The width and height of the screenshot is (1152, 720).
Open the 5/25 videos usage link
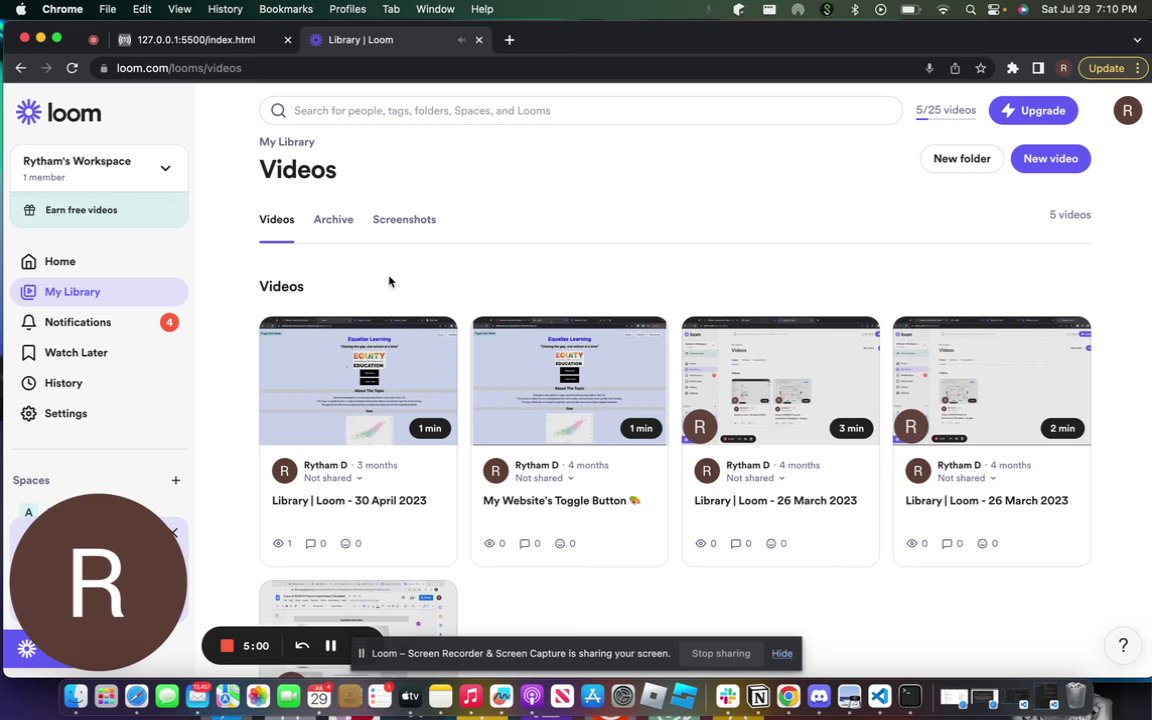tap(946, 110)
